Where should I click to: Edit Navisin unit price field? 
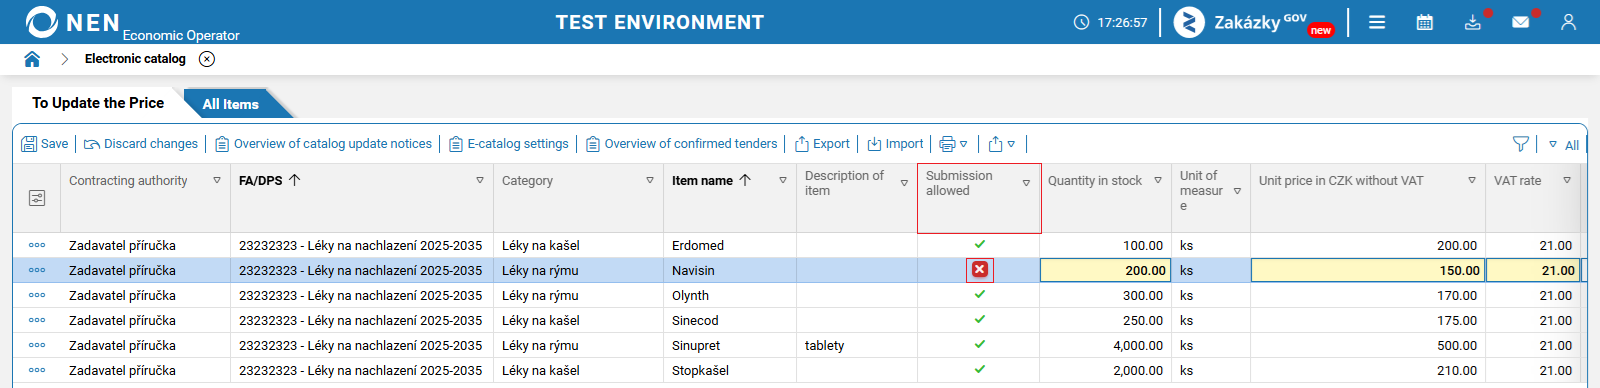click(x=1368, y=270)
